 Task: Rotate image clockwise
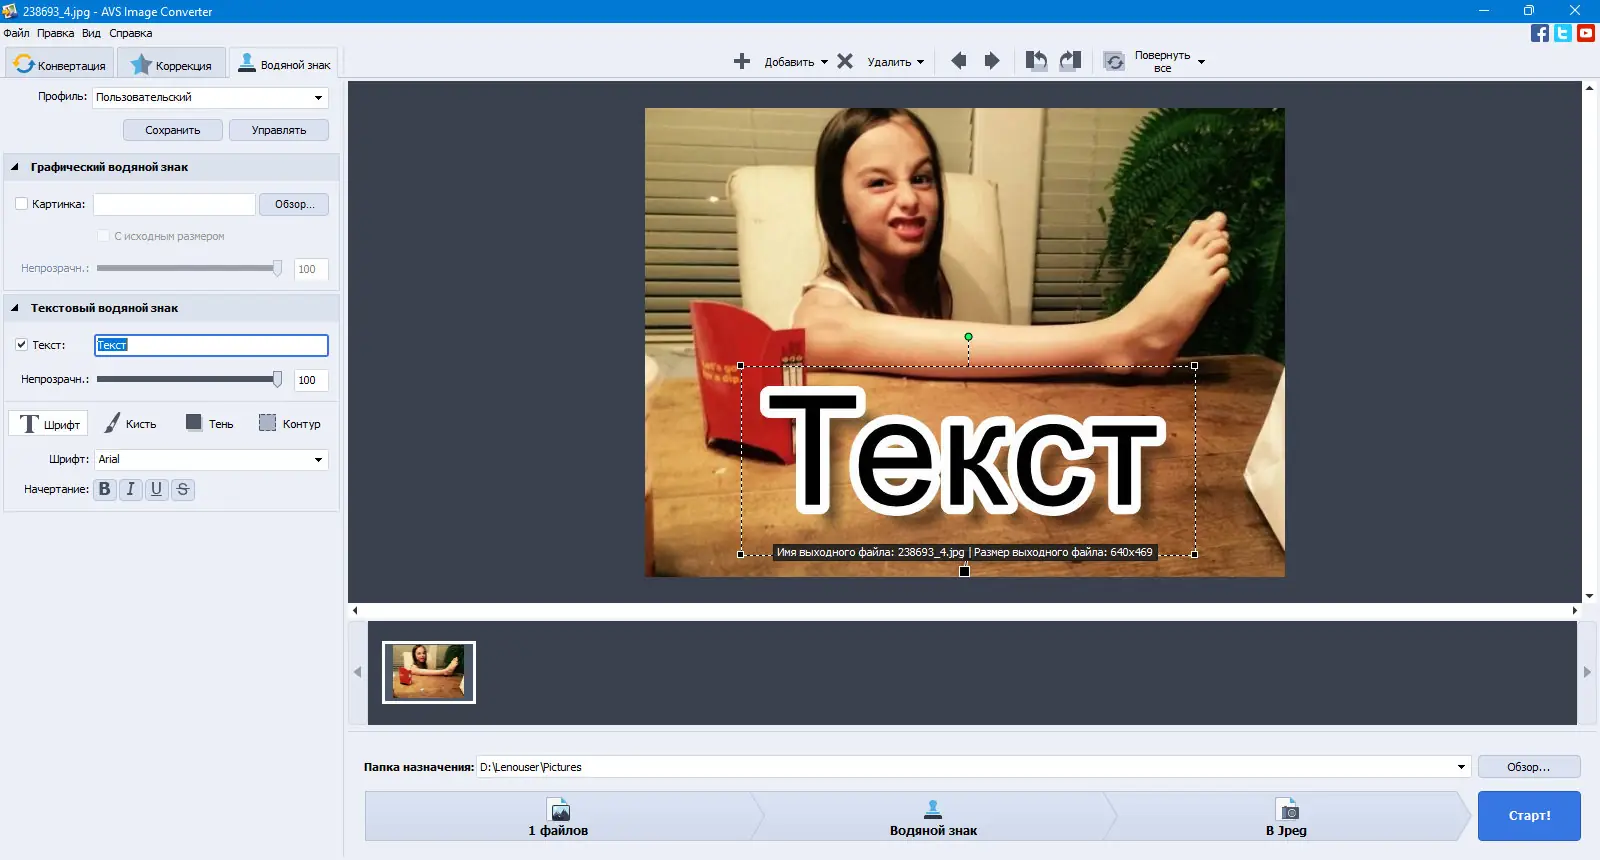(1070, 61)
